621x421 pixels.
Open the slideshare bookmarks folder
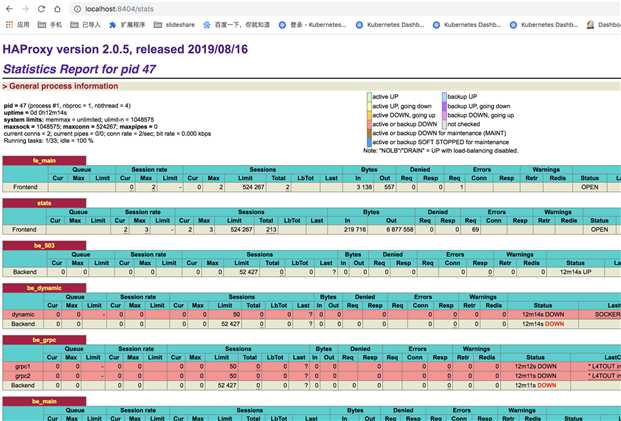click(174, 25)
